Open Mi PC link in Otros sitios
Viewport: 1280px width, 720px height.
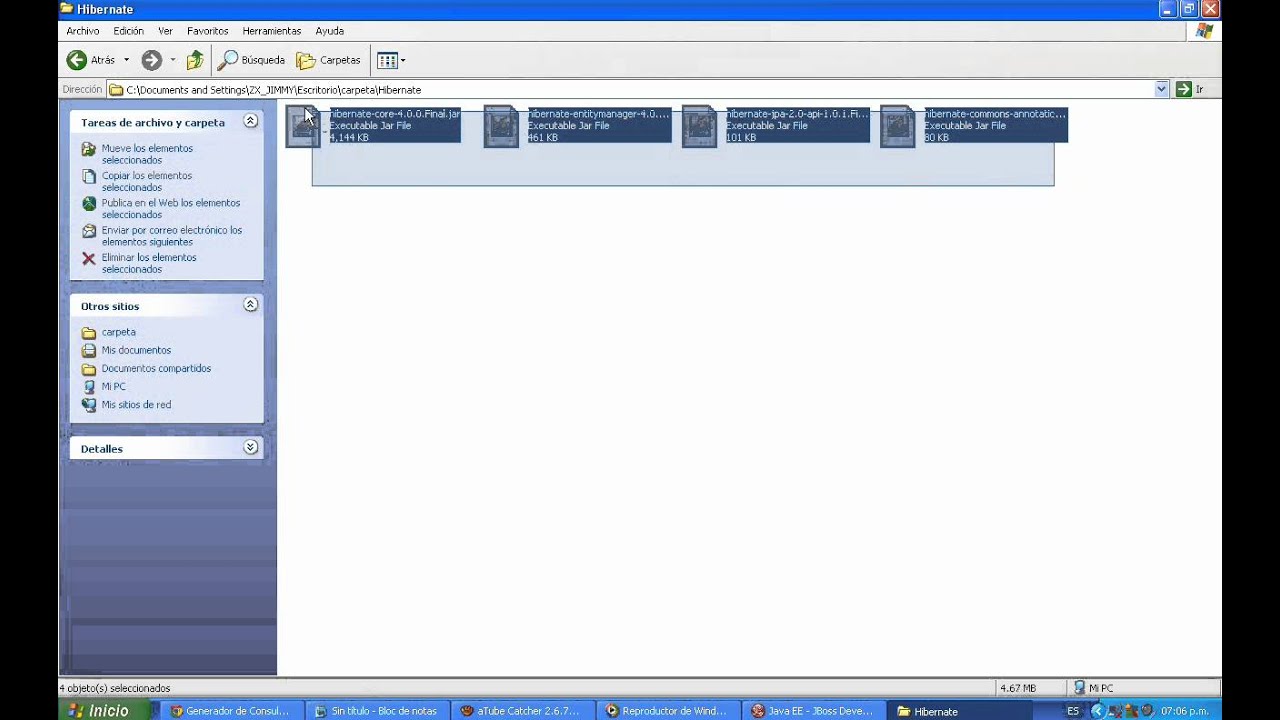point(113,386)
